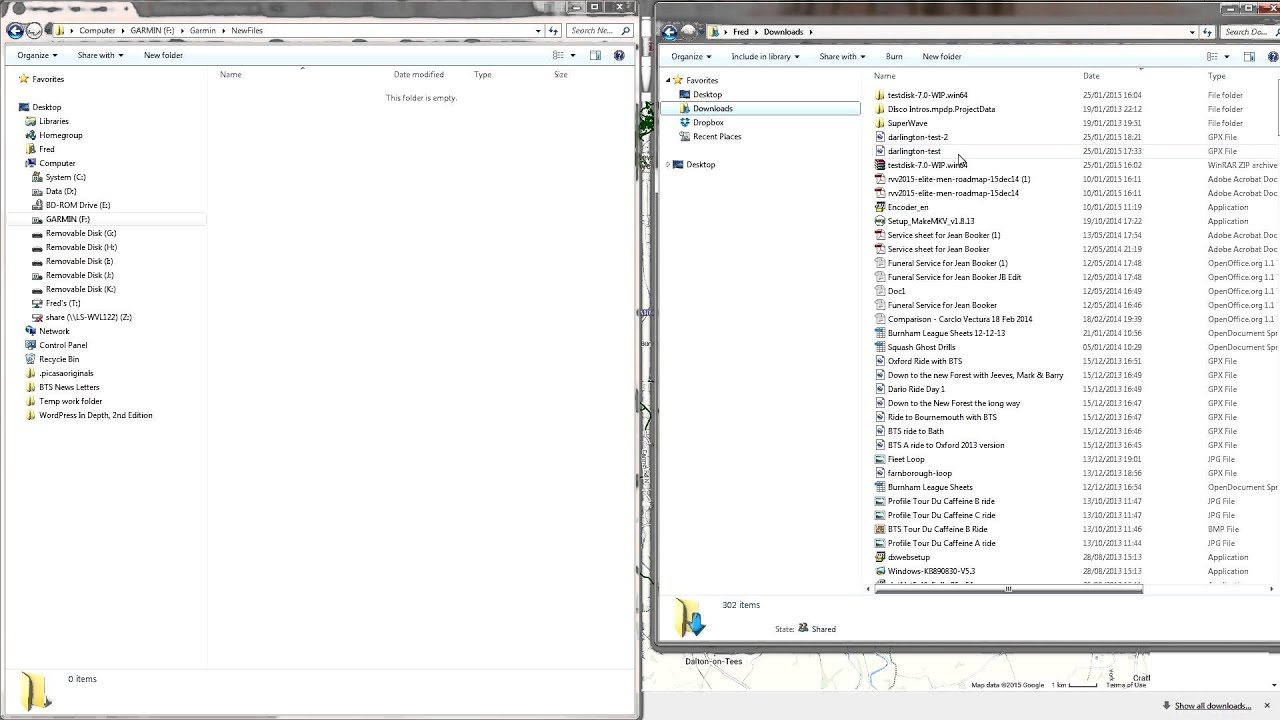Select Removable Disk (G:) in the tree
Image resolution: width=1280 pixels, height=720 pixels.
point(80,233)
